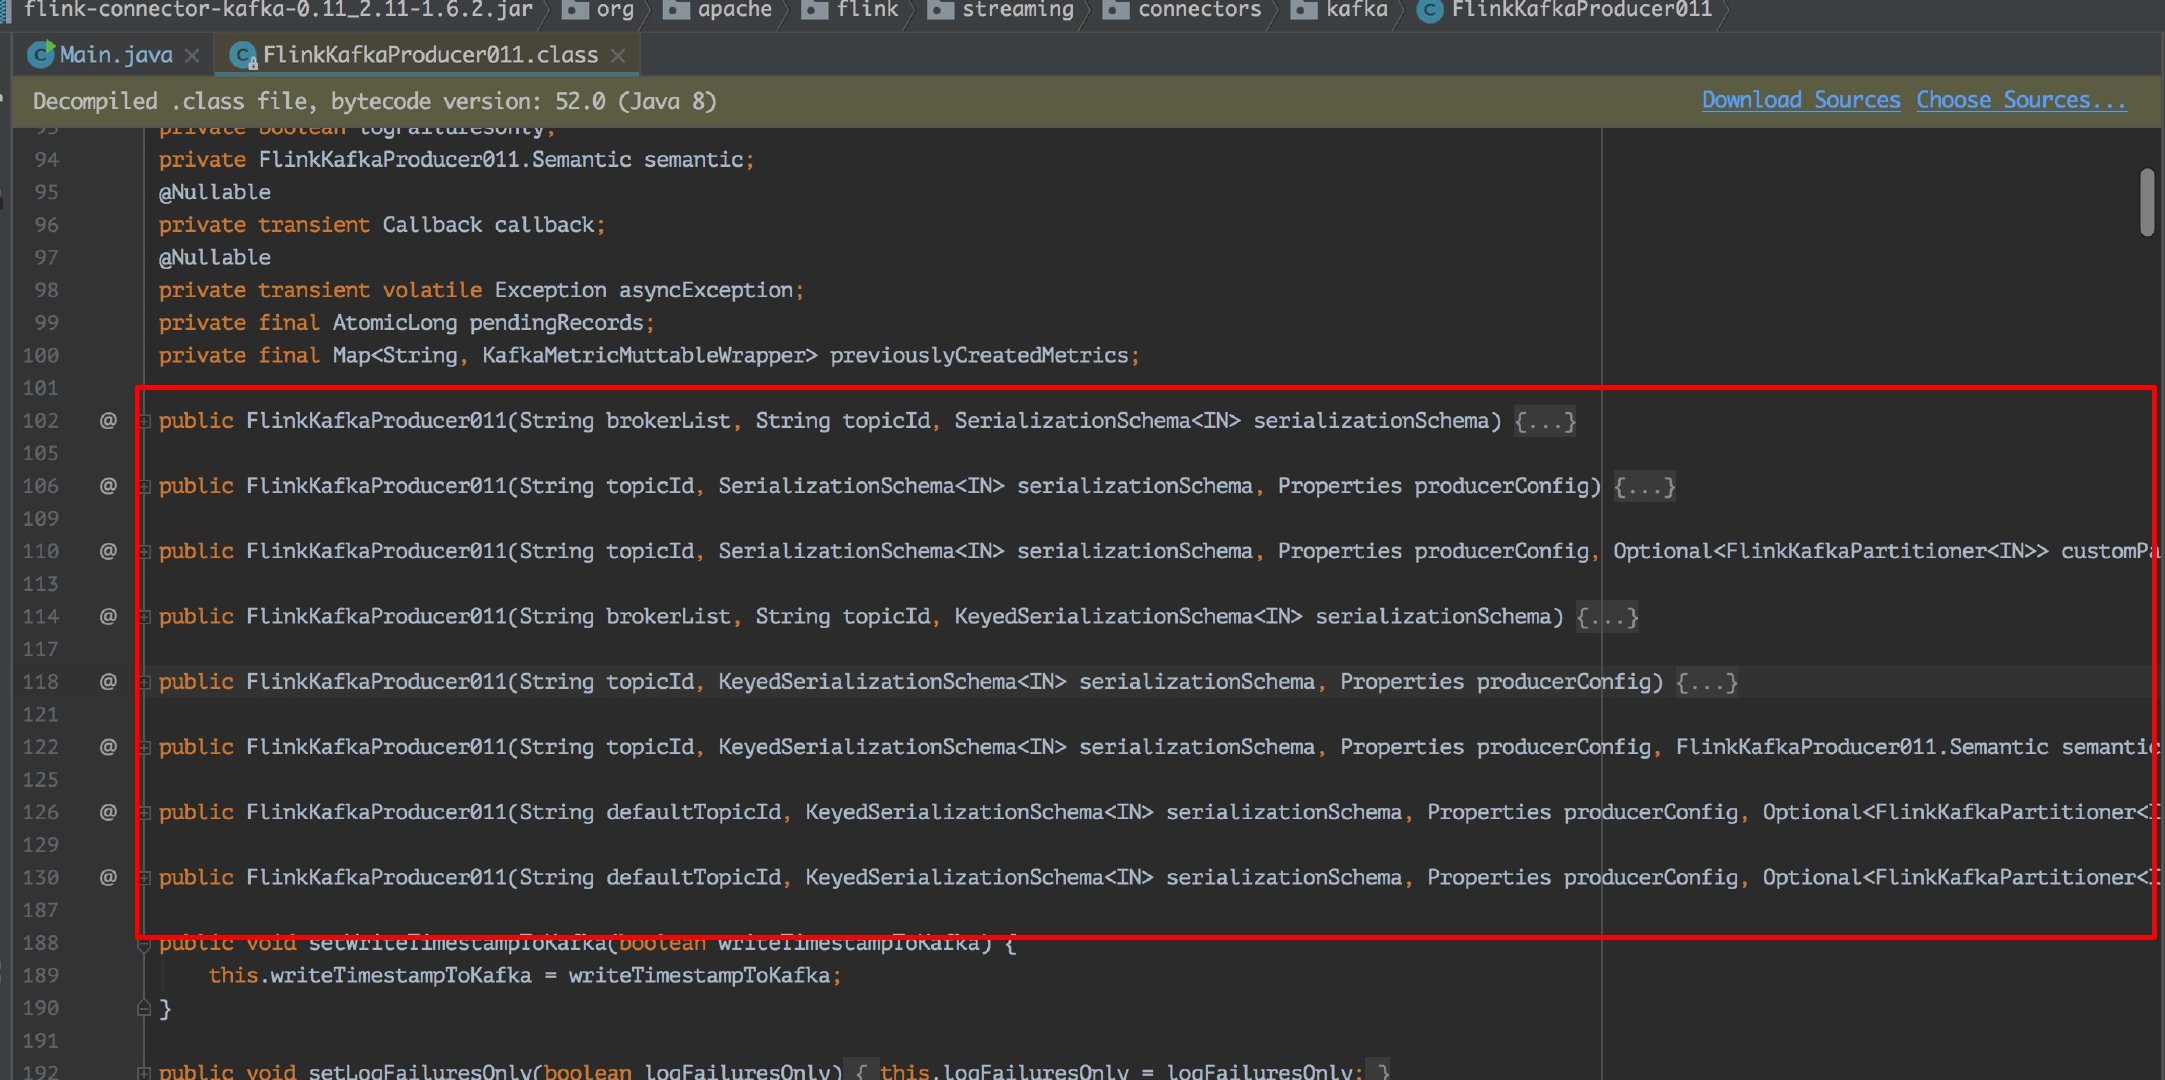Expand the folded constructor on line 114

pos(144,617)
